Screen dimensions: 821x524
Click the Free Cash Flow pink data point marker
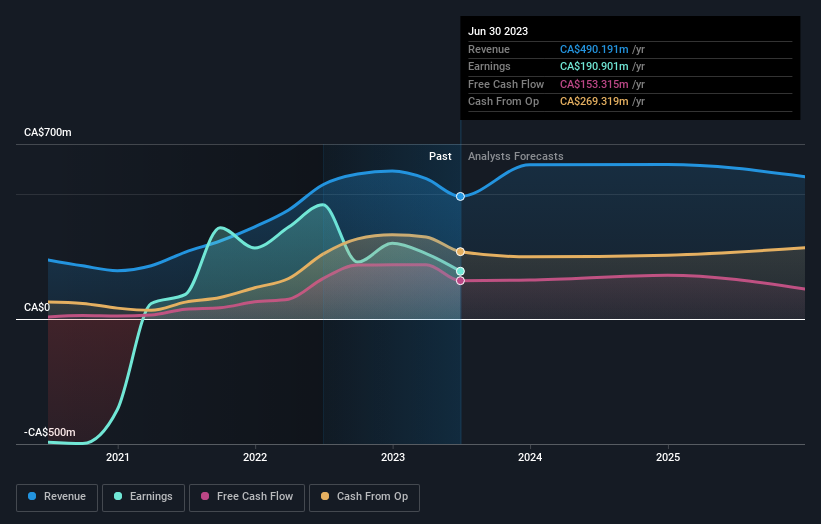pos(460,281)
